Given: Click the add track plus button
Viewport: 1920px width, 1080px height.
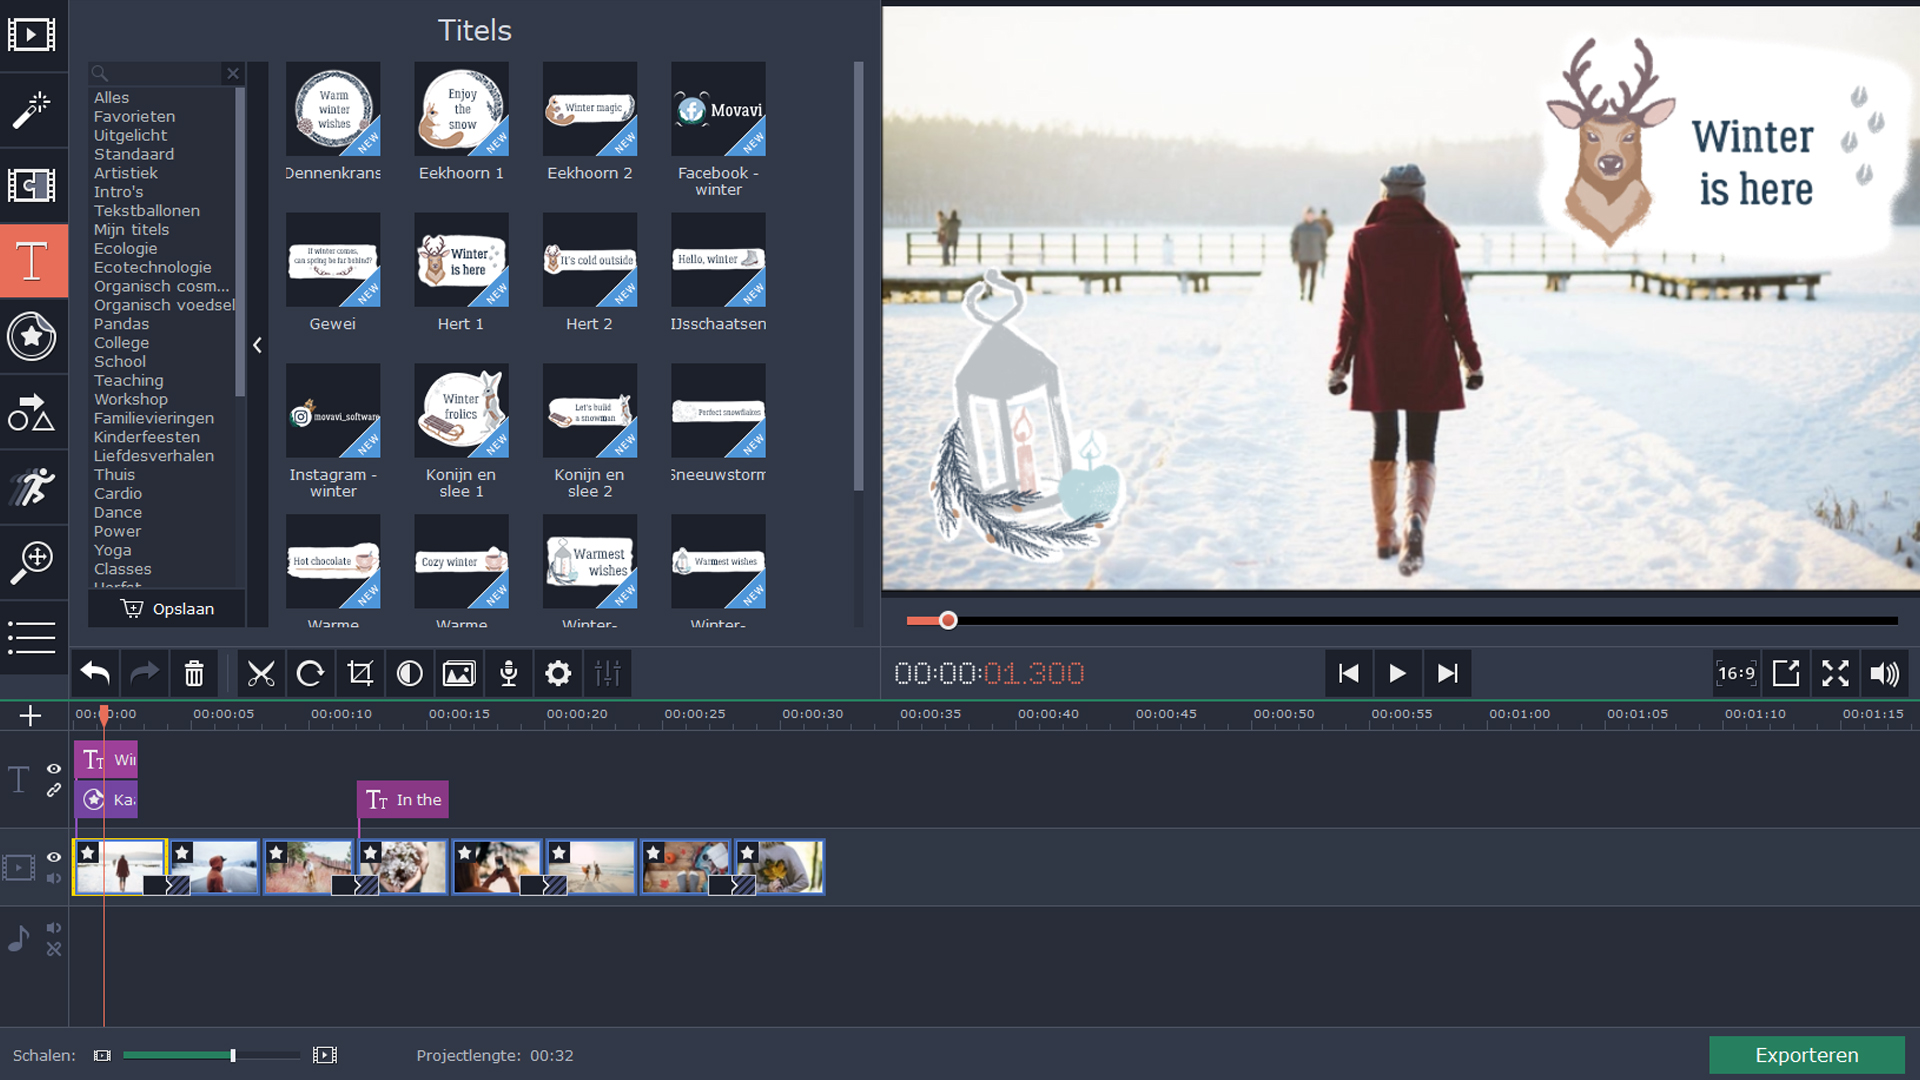Looking at the screenshot, I should [x=30, y=715].
